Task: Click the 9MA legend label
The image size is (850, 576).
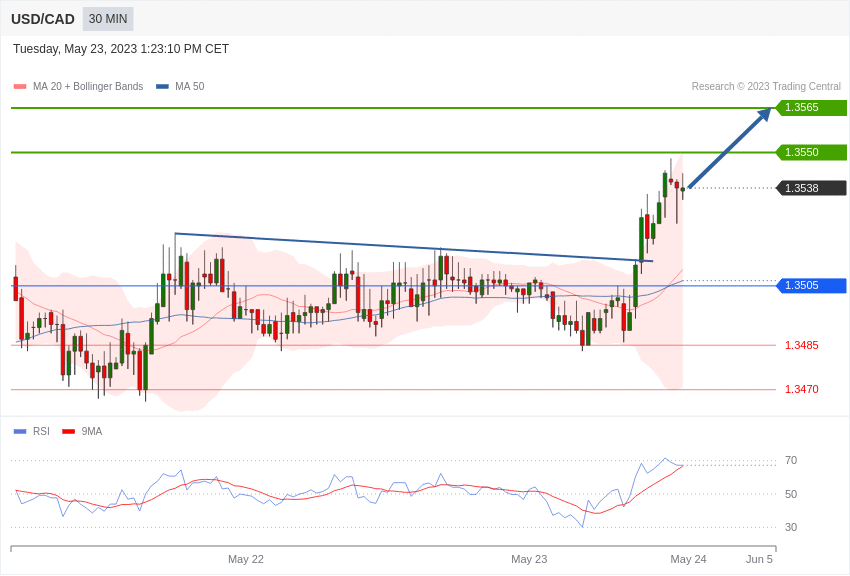Action: (92, 431)
